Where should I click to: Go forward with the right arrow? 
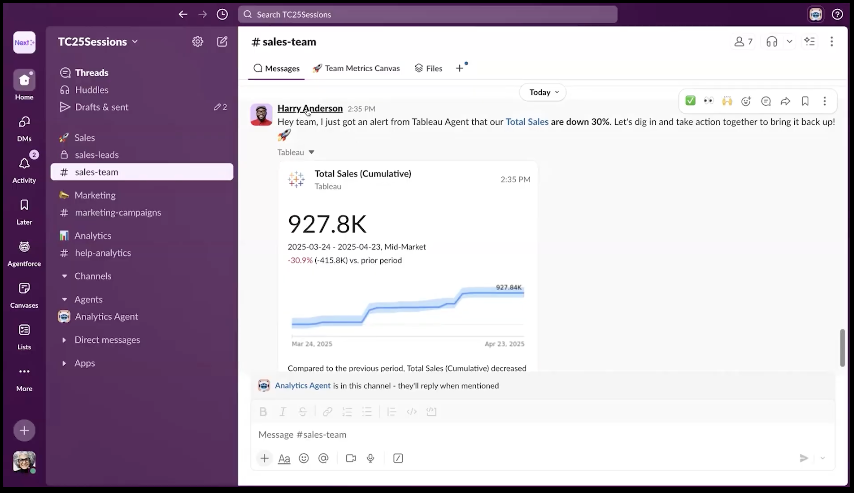point(203,15)
